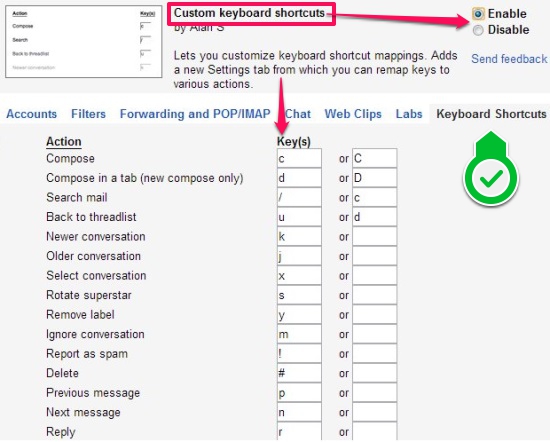
Task: Go to the Chat settings tab
Action: point(298,114)
